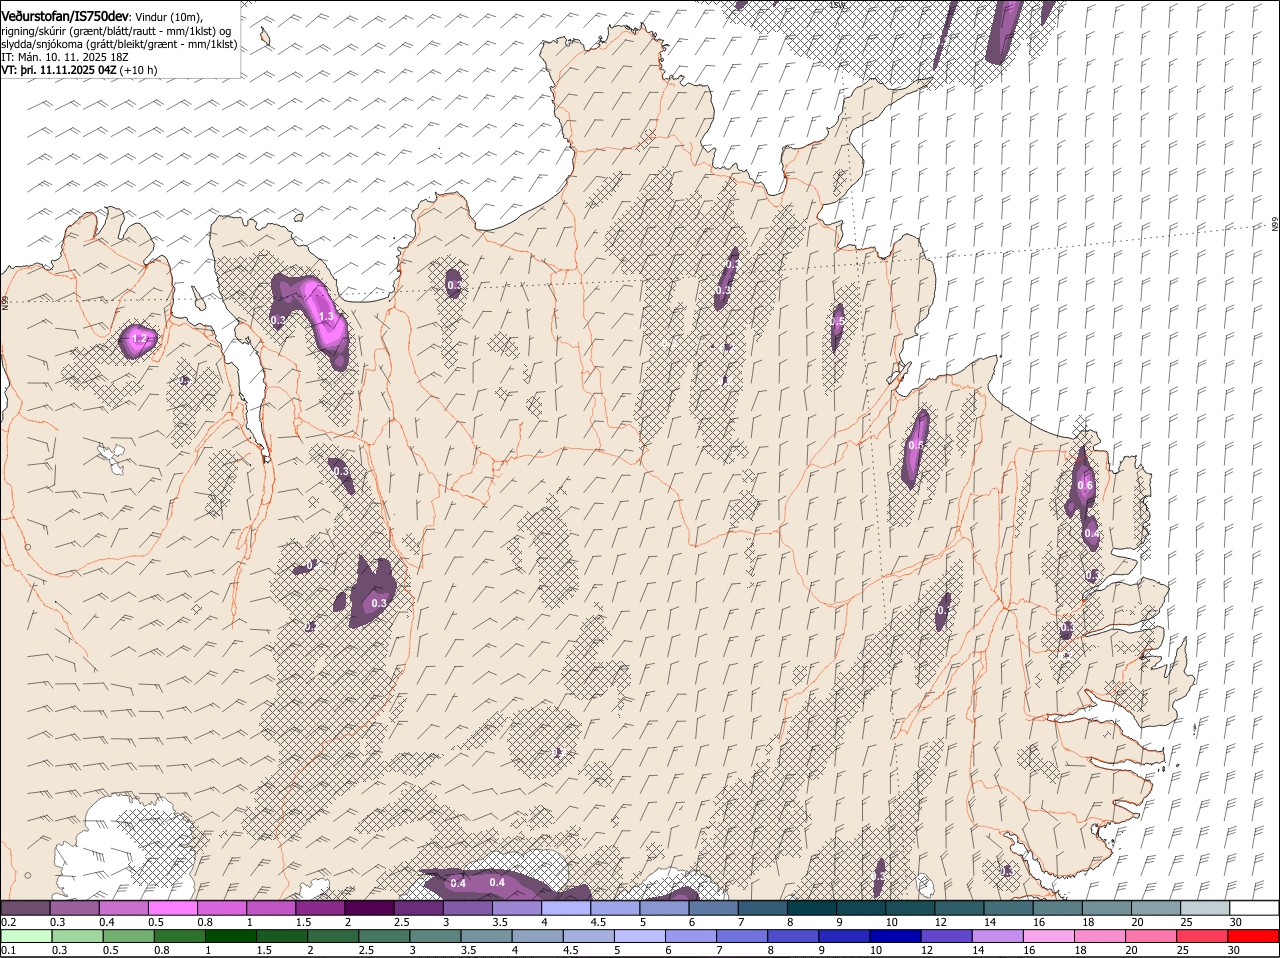Click the 'slydda/snjókoma' legend description line

[119, 44]
